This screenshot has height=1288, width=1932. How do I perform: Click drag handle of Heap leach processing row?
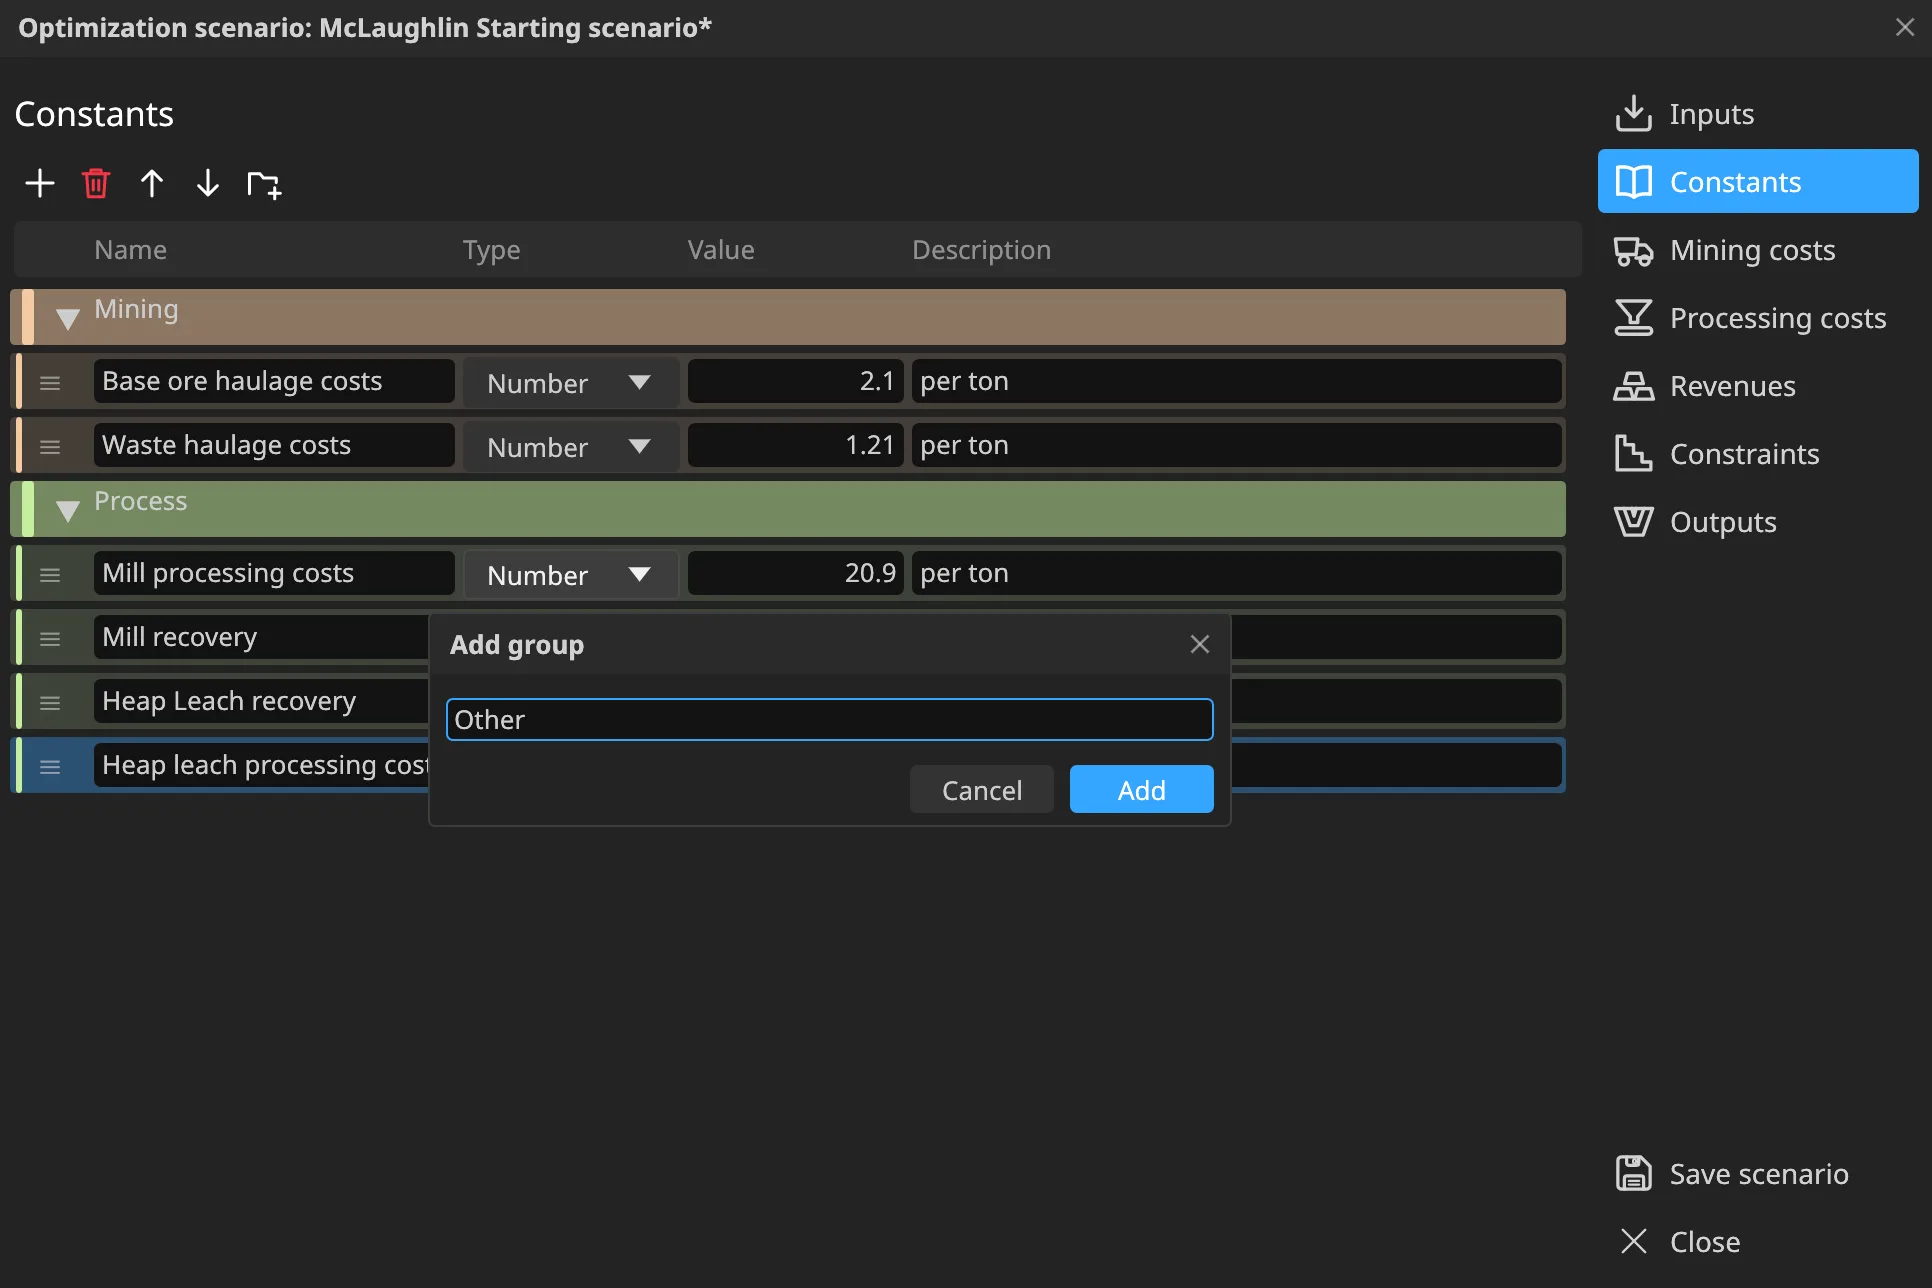[x=50, y=767]
